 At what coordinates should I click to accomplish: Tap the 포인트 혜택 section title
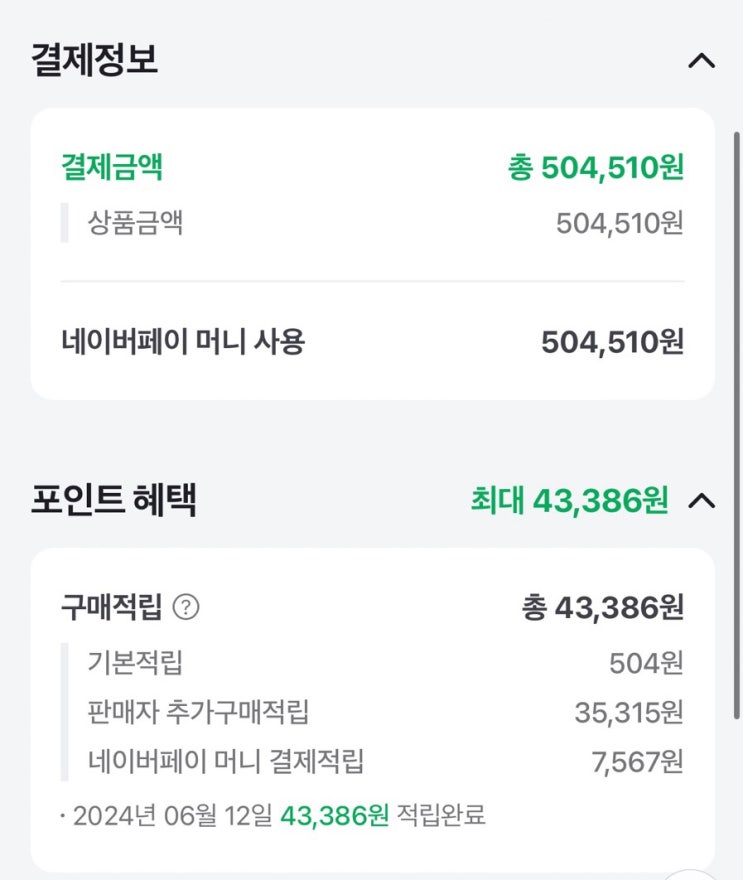pos(113,500)
